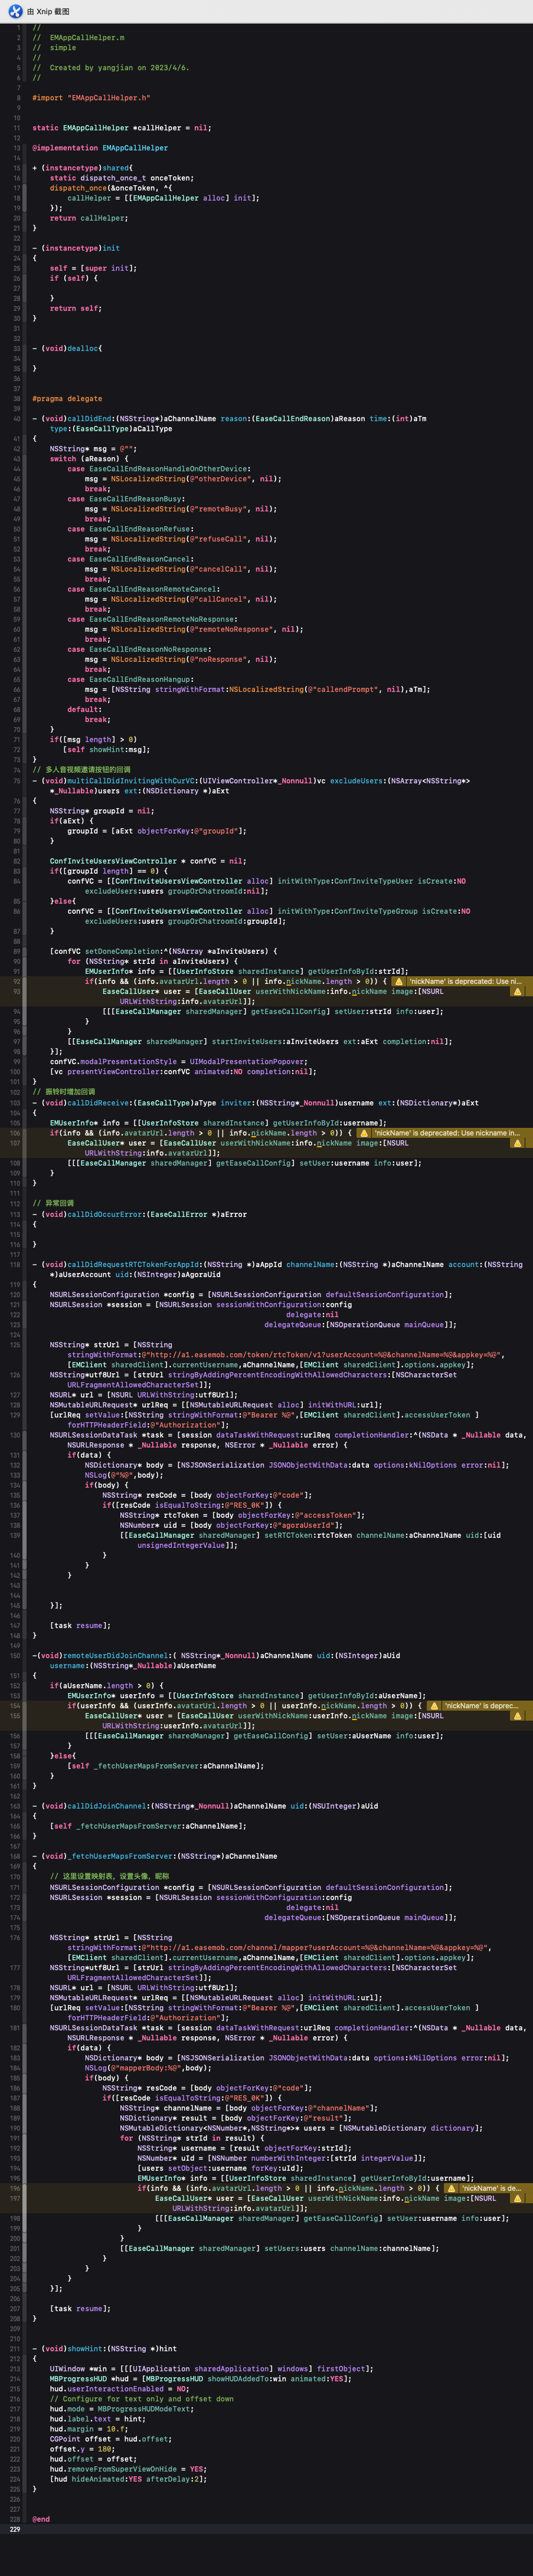Click the warning triangle icon on line 154

[x=434, y=1706]
